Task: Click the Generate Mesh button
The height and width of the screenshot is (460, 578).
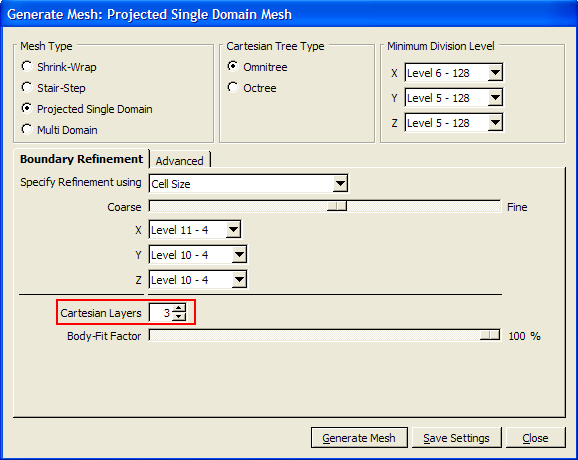Action: [359, 438]
